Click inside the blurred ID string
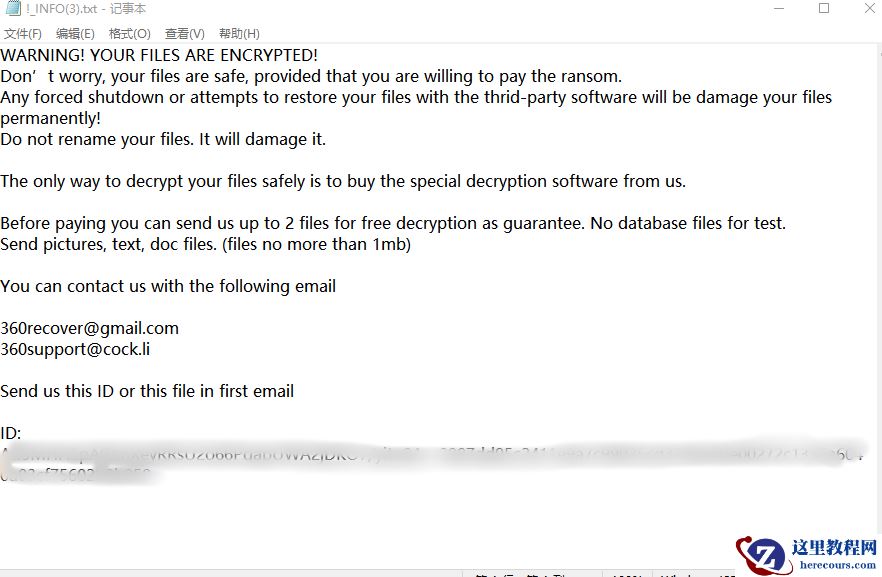This screenshot has height=577, width=882. (400, 455)
